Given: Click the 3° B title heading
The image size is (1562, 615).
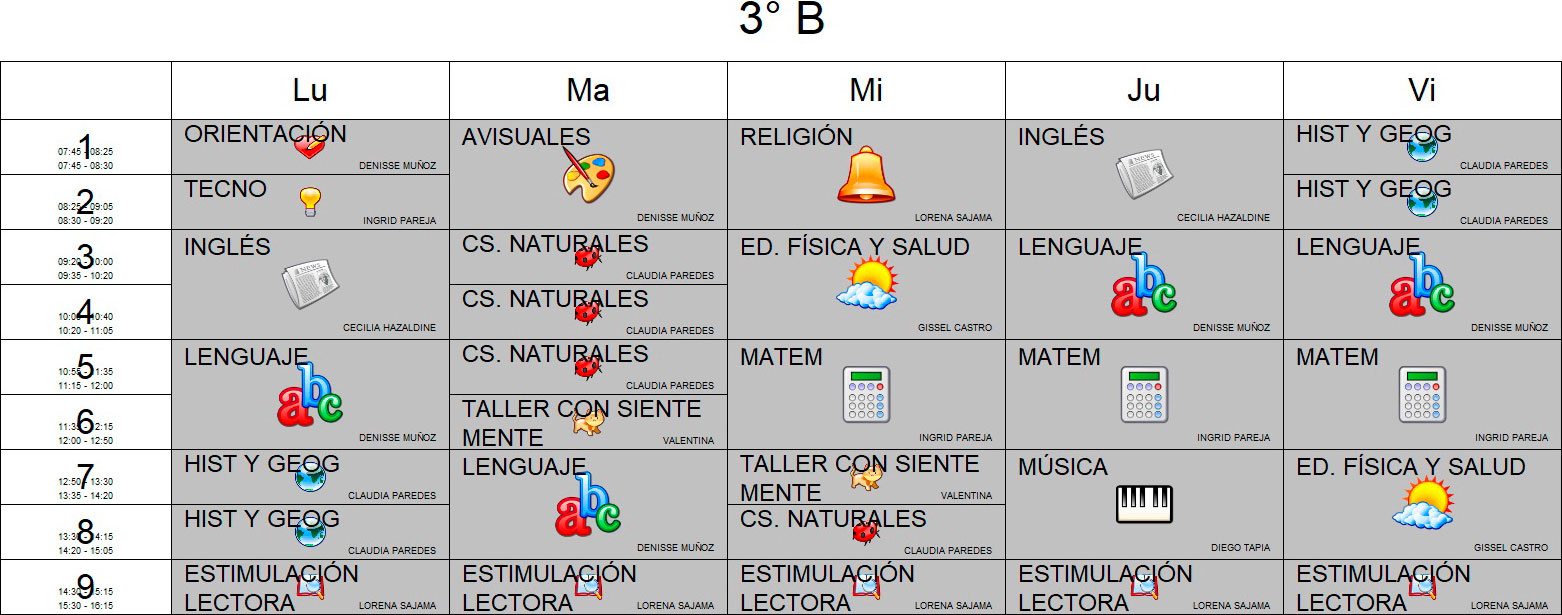Looking at the screenshot, I should (x=781, y=20).
